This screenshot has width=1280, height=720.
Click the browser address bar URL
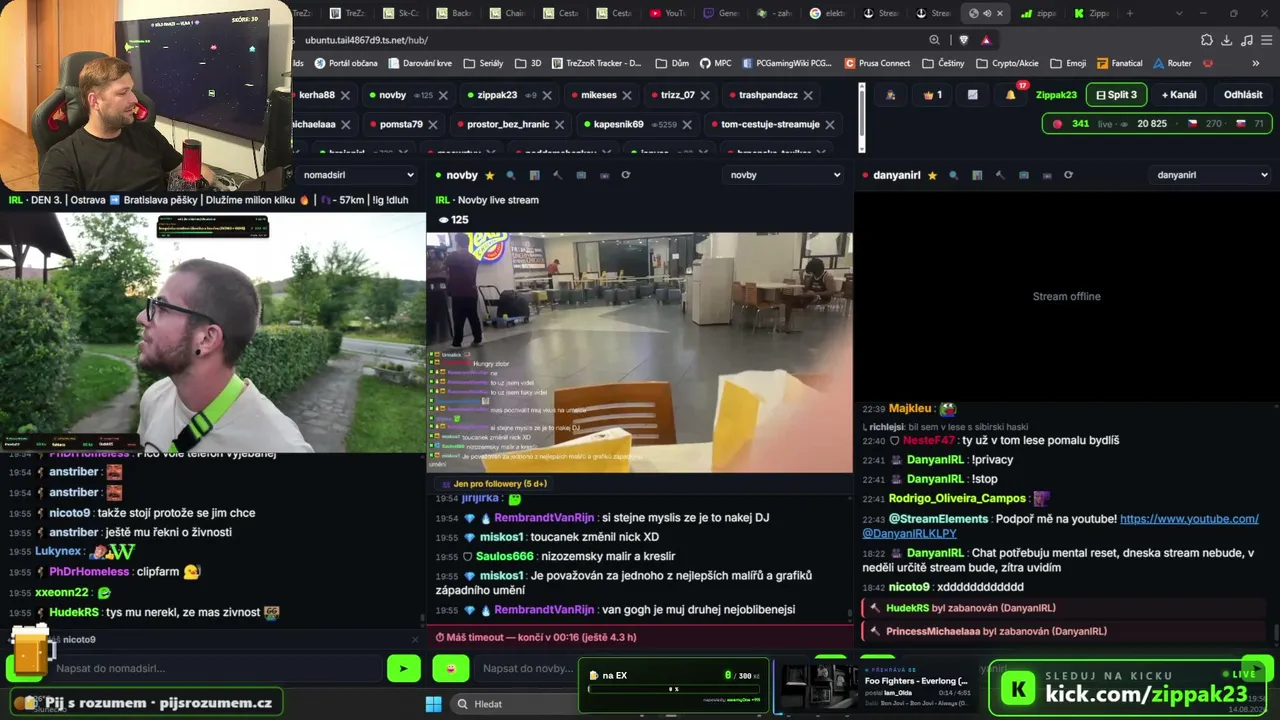[366, 40]
